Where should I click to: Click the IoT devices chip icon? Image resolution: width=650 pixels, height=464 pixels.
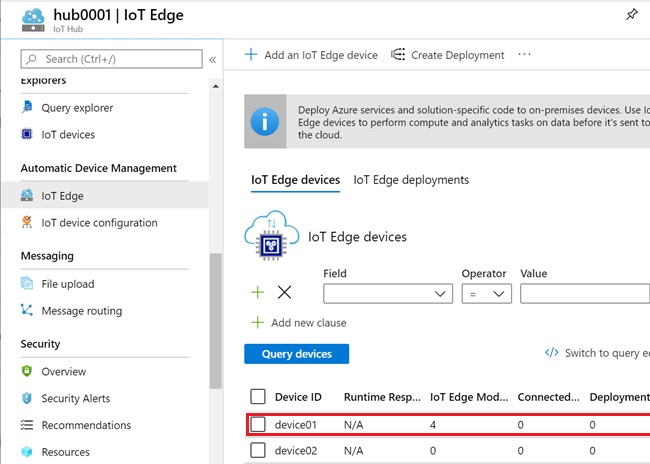pyautogui.click(x=27, y=134)
